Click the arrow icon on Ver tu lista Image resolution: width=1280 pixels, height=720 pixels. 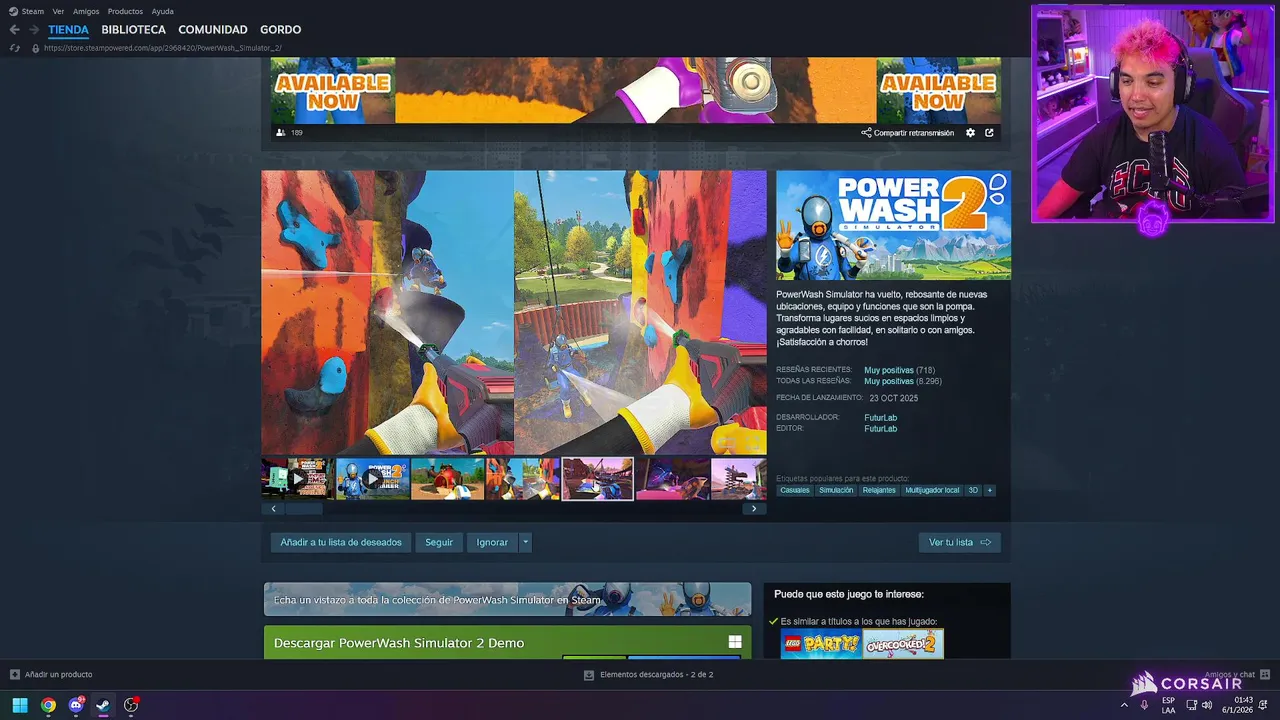click(985, 542)
